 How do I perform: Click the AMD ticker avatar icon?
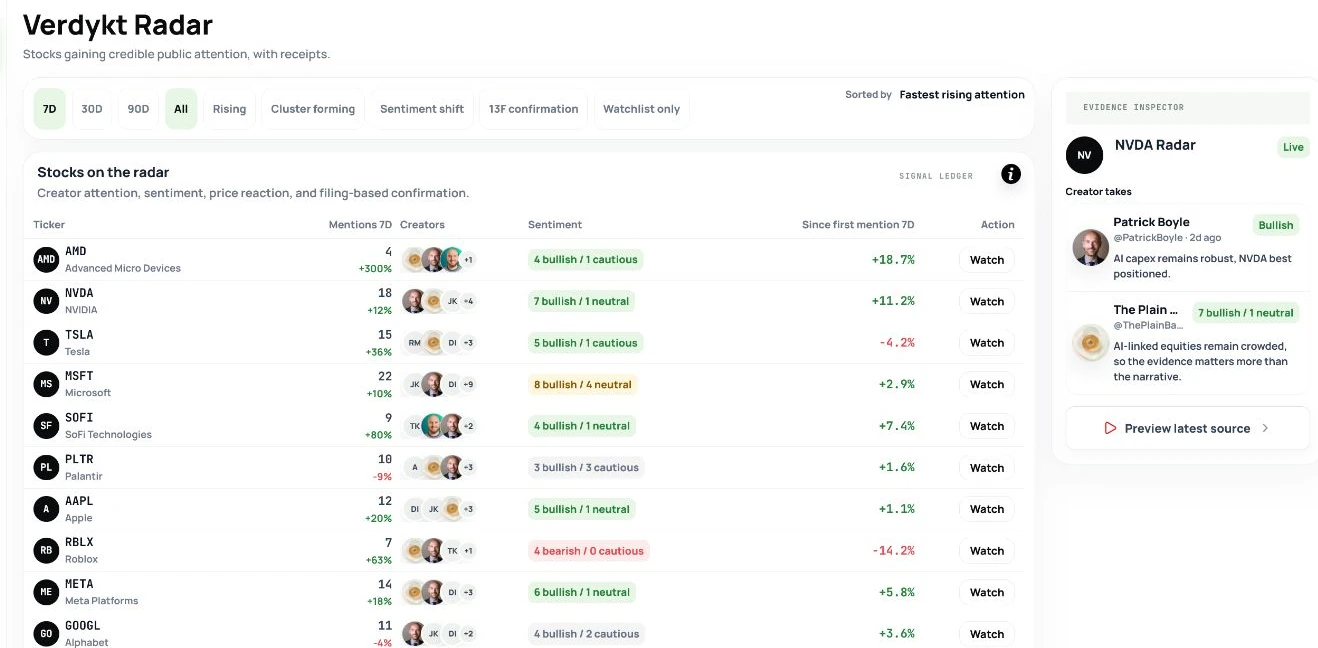[x=46, y=260]
